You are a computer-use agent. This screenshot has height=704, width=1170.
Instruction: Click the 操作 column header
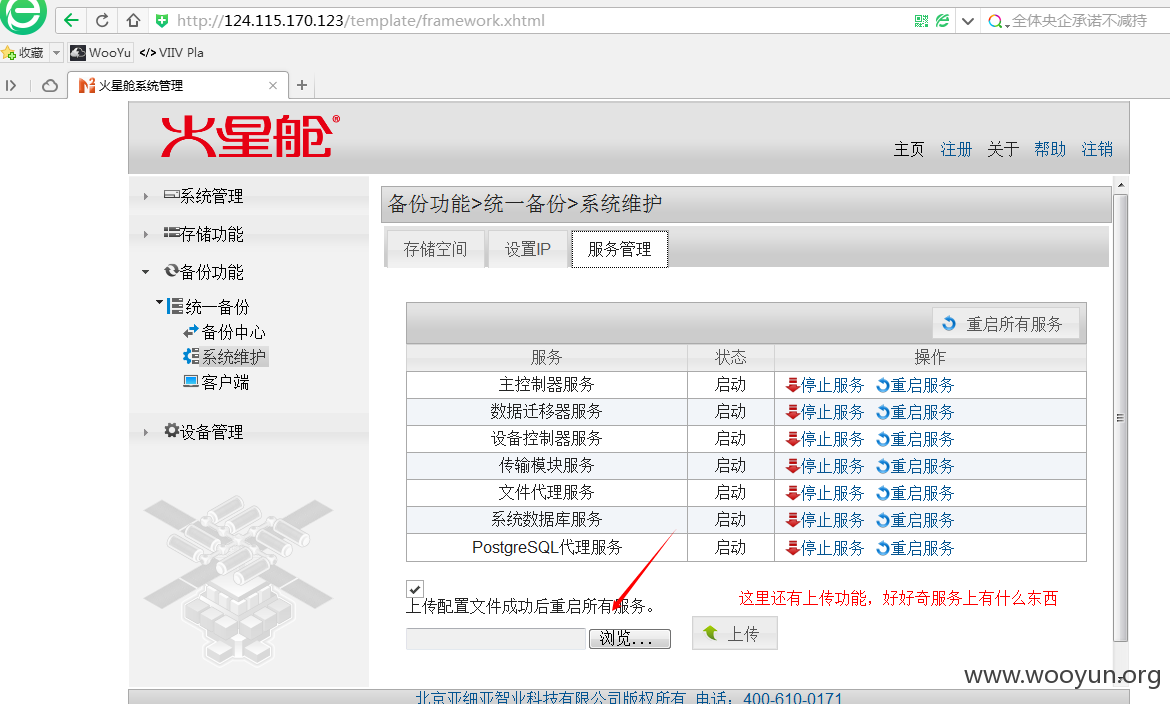pos(930,358)
